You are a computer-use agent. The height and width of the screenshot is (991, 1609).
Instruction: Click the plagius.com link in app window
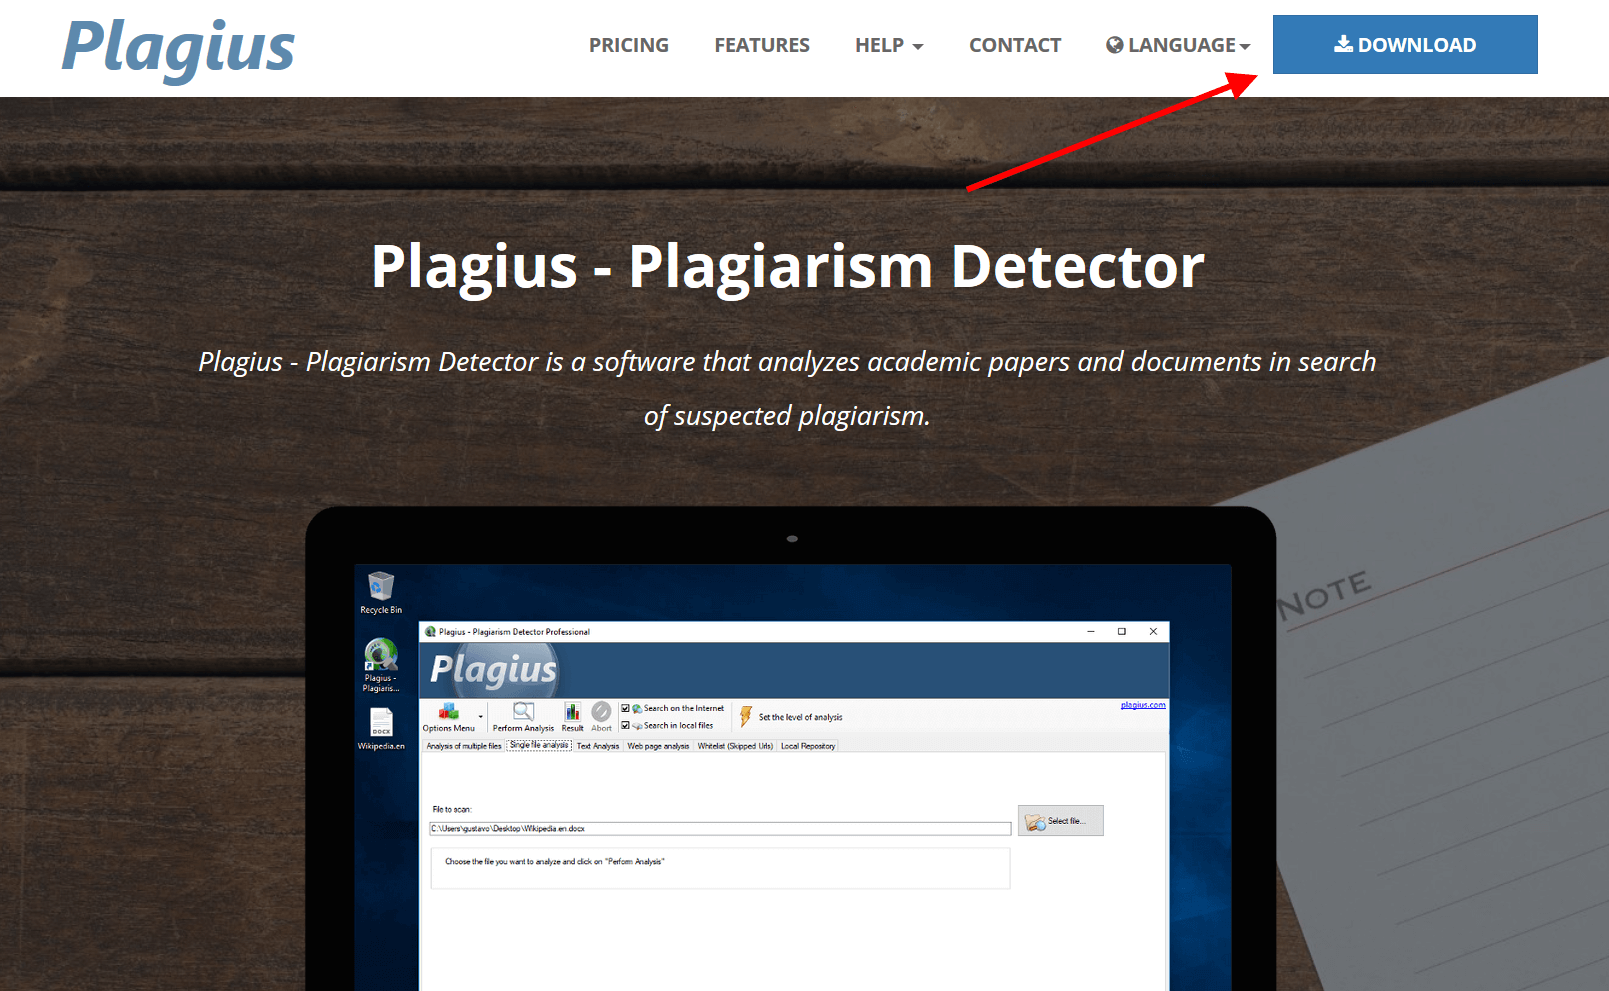[1143, 705]
